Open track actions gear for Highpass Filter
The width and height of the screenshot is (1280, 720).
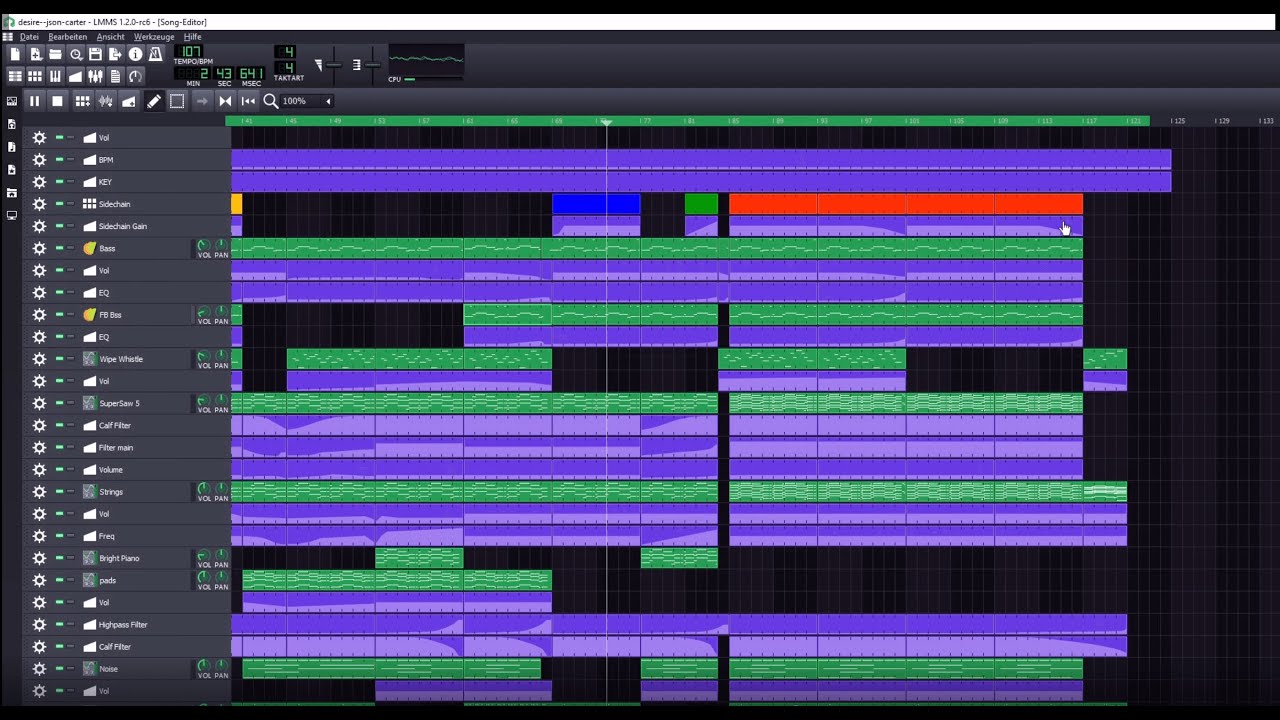[39, 625]
